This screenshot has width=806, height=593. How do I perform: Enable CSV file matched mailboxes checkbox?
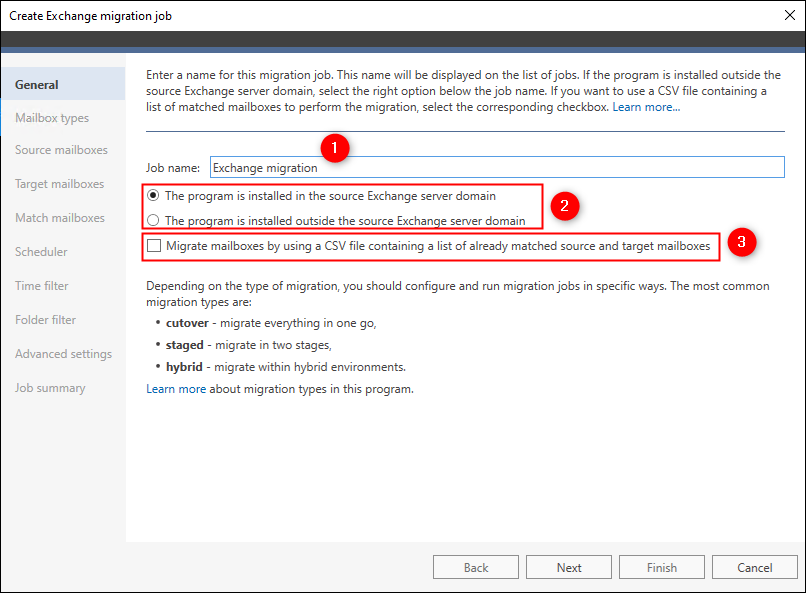[x=154, y=246]
